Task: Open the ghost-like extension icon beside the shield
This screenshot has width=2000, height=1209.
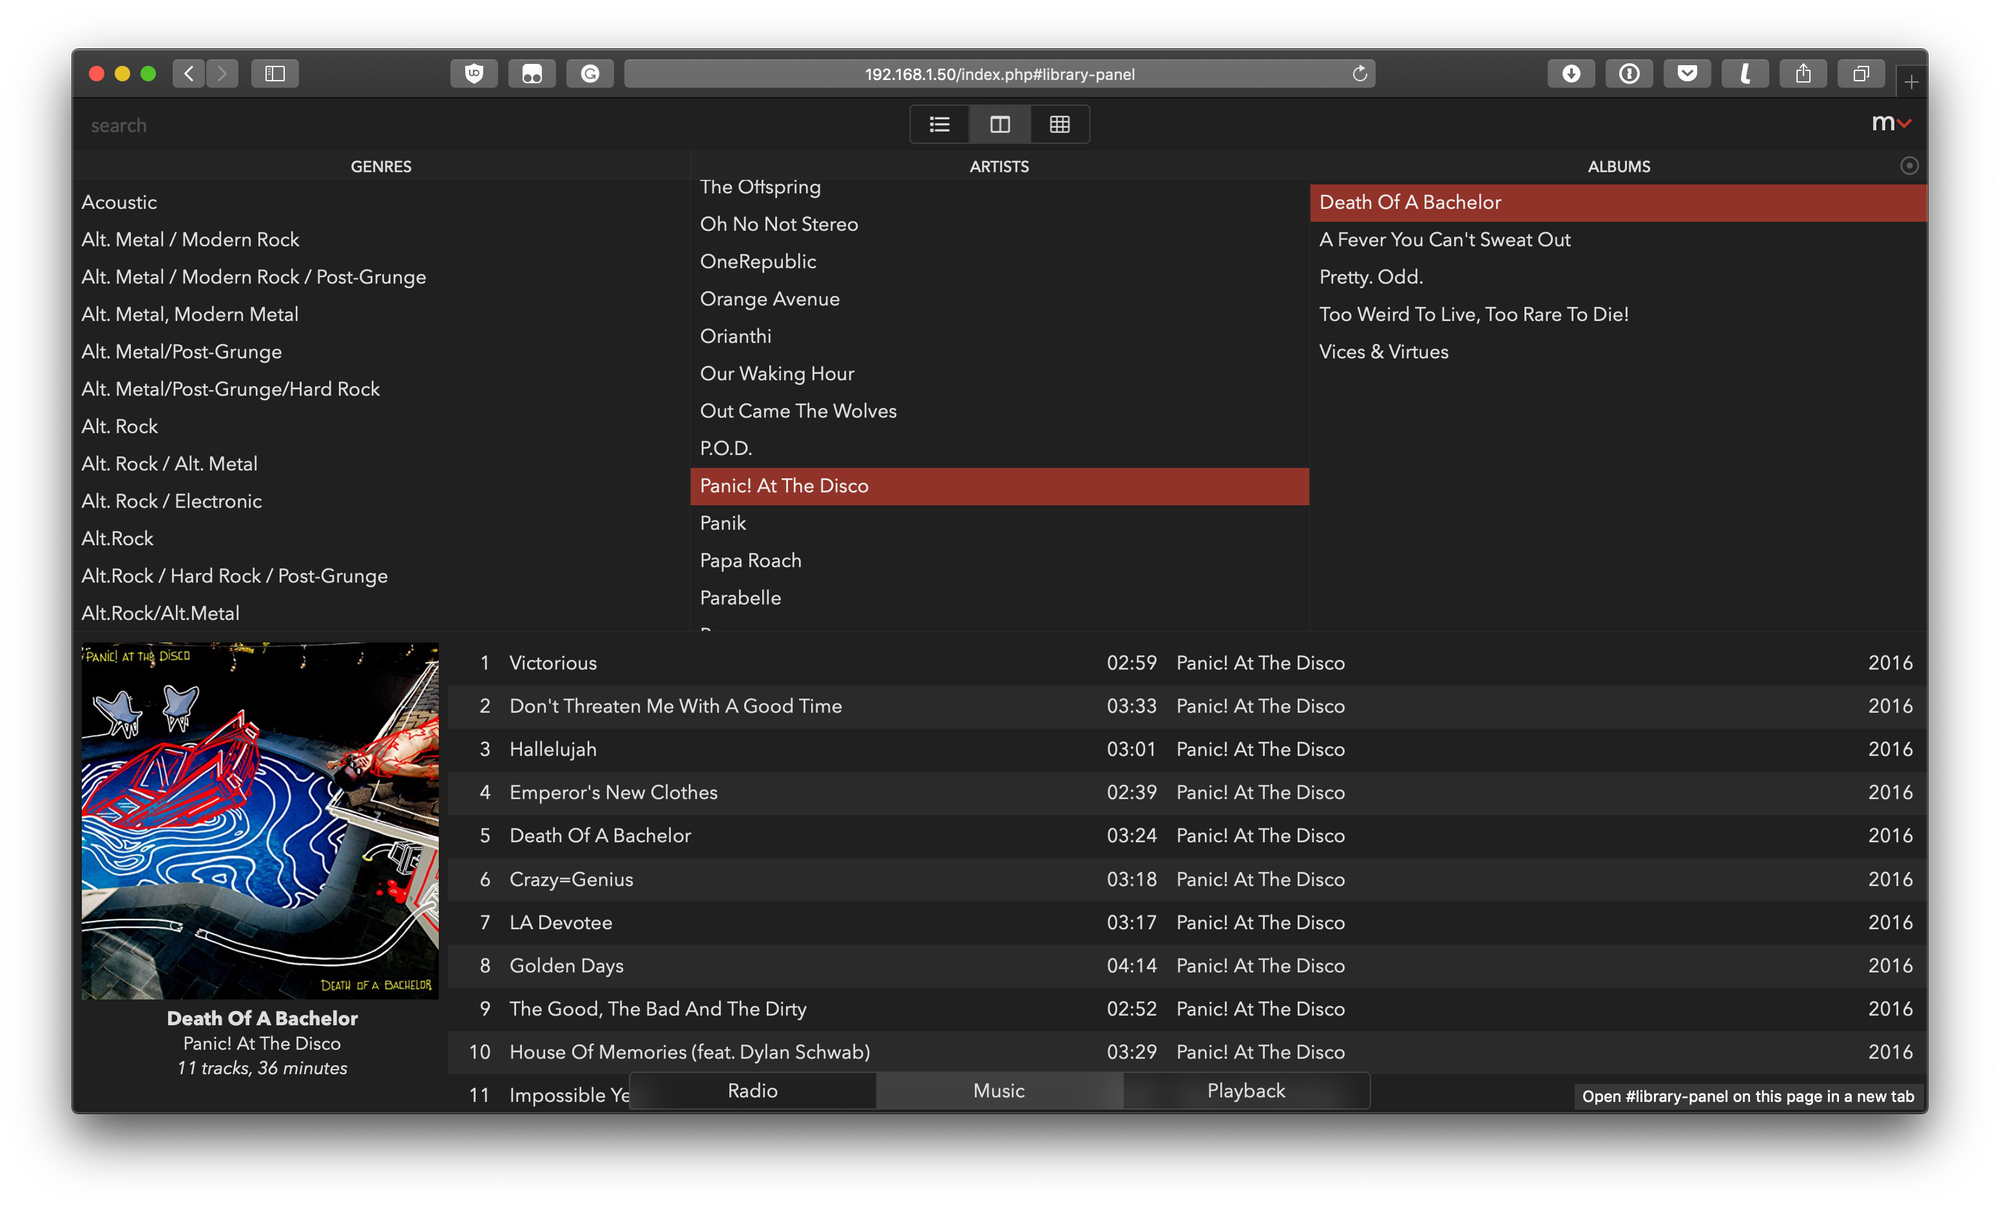Action: click(532, 73)
